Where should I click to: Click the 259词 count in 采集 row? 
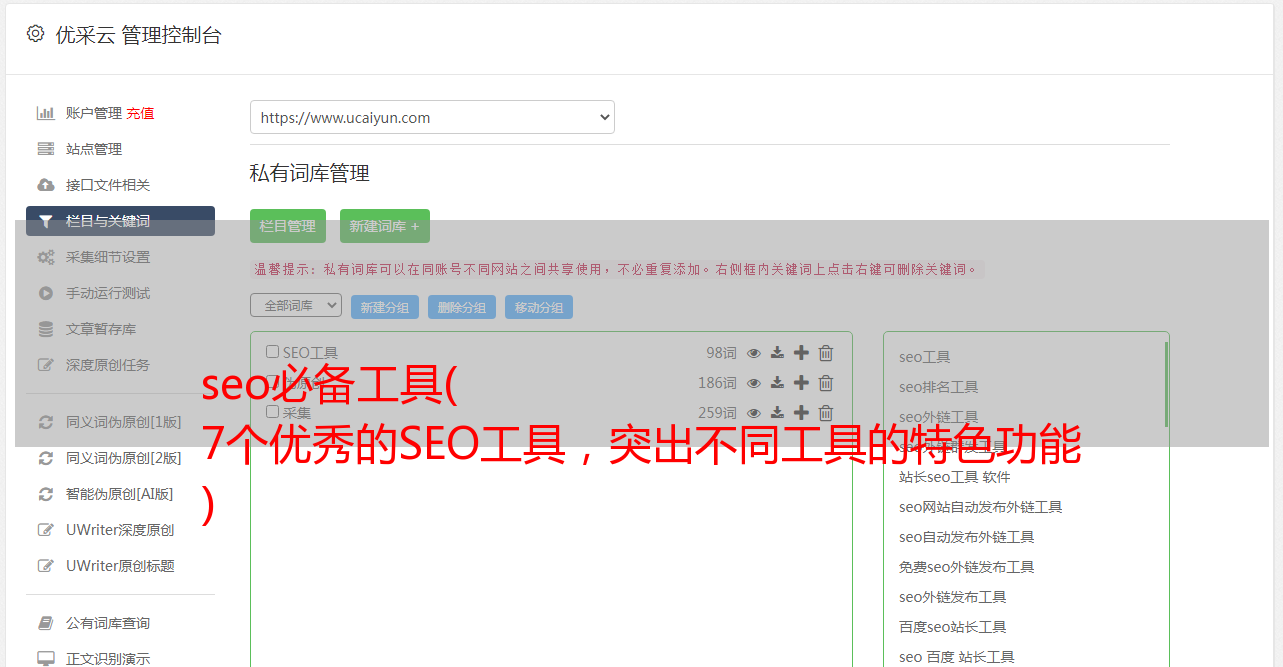tap(717, 413)
